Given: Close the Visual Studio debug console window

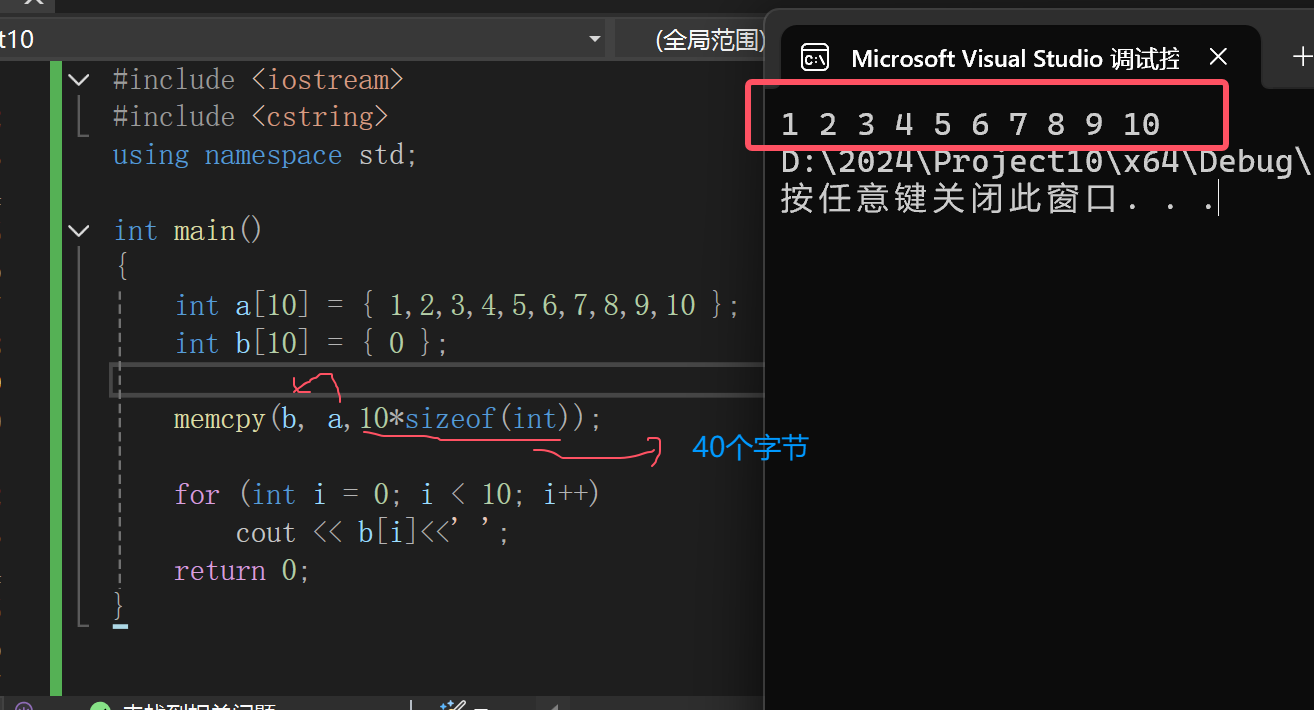Looking at the screenshot, I should 1218,57.
